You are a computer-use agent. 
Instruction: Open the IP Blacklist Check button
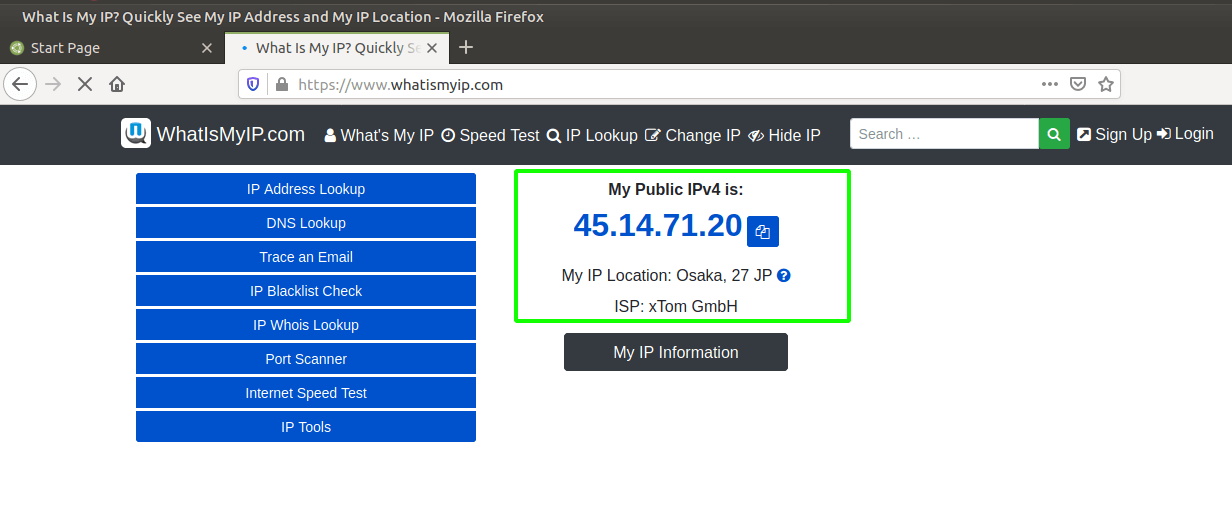(x=306, y=291)
